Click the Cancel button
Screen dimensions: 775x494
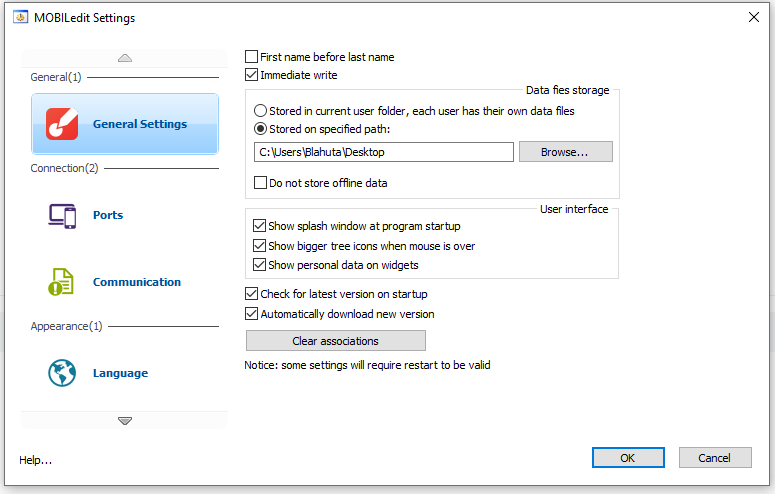point(715,458)
